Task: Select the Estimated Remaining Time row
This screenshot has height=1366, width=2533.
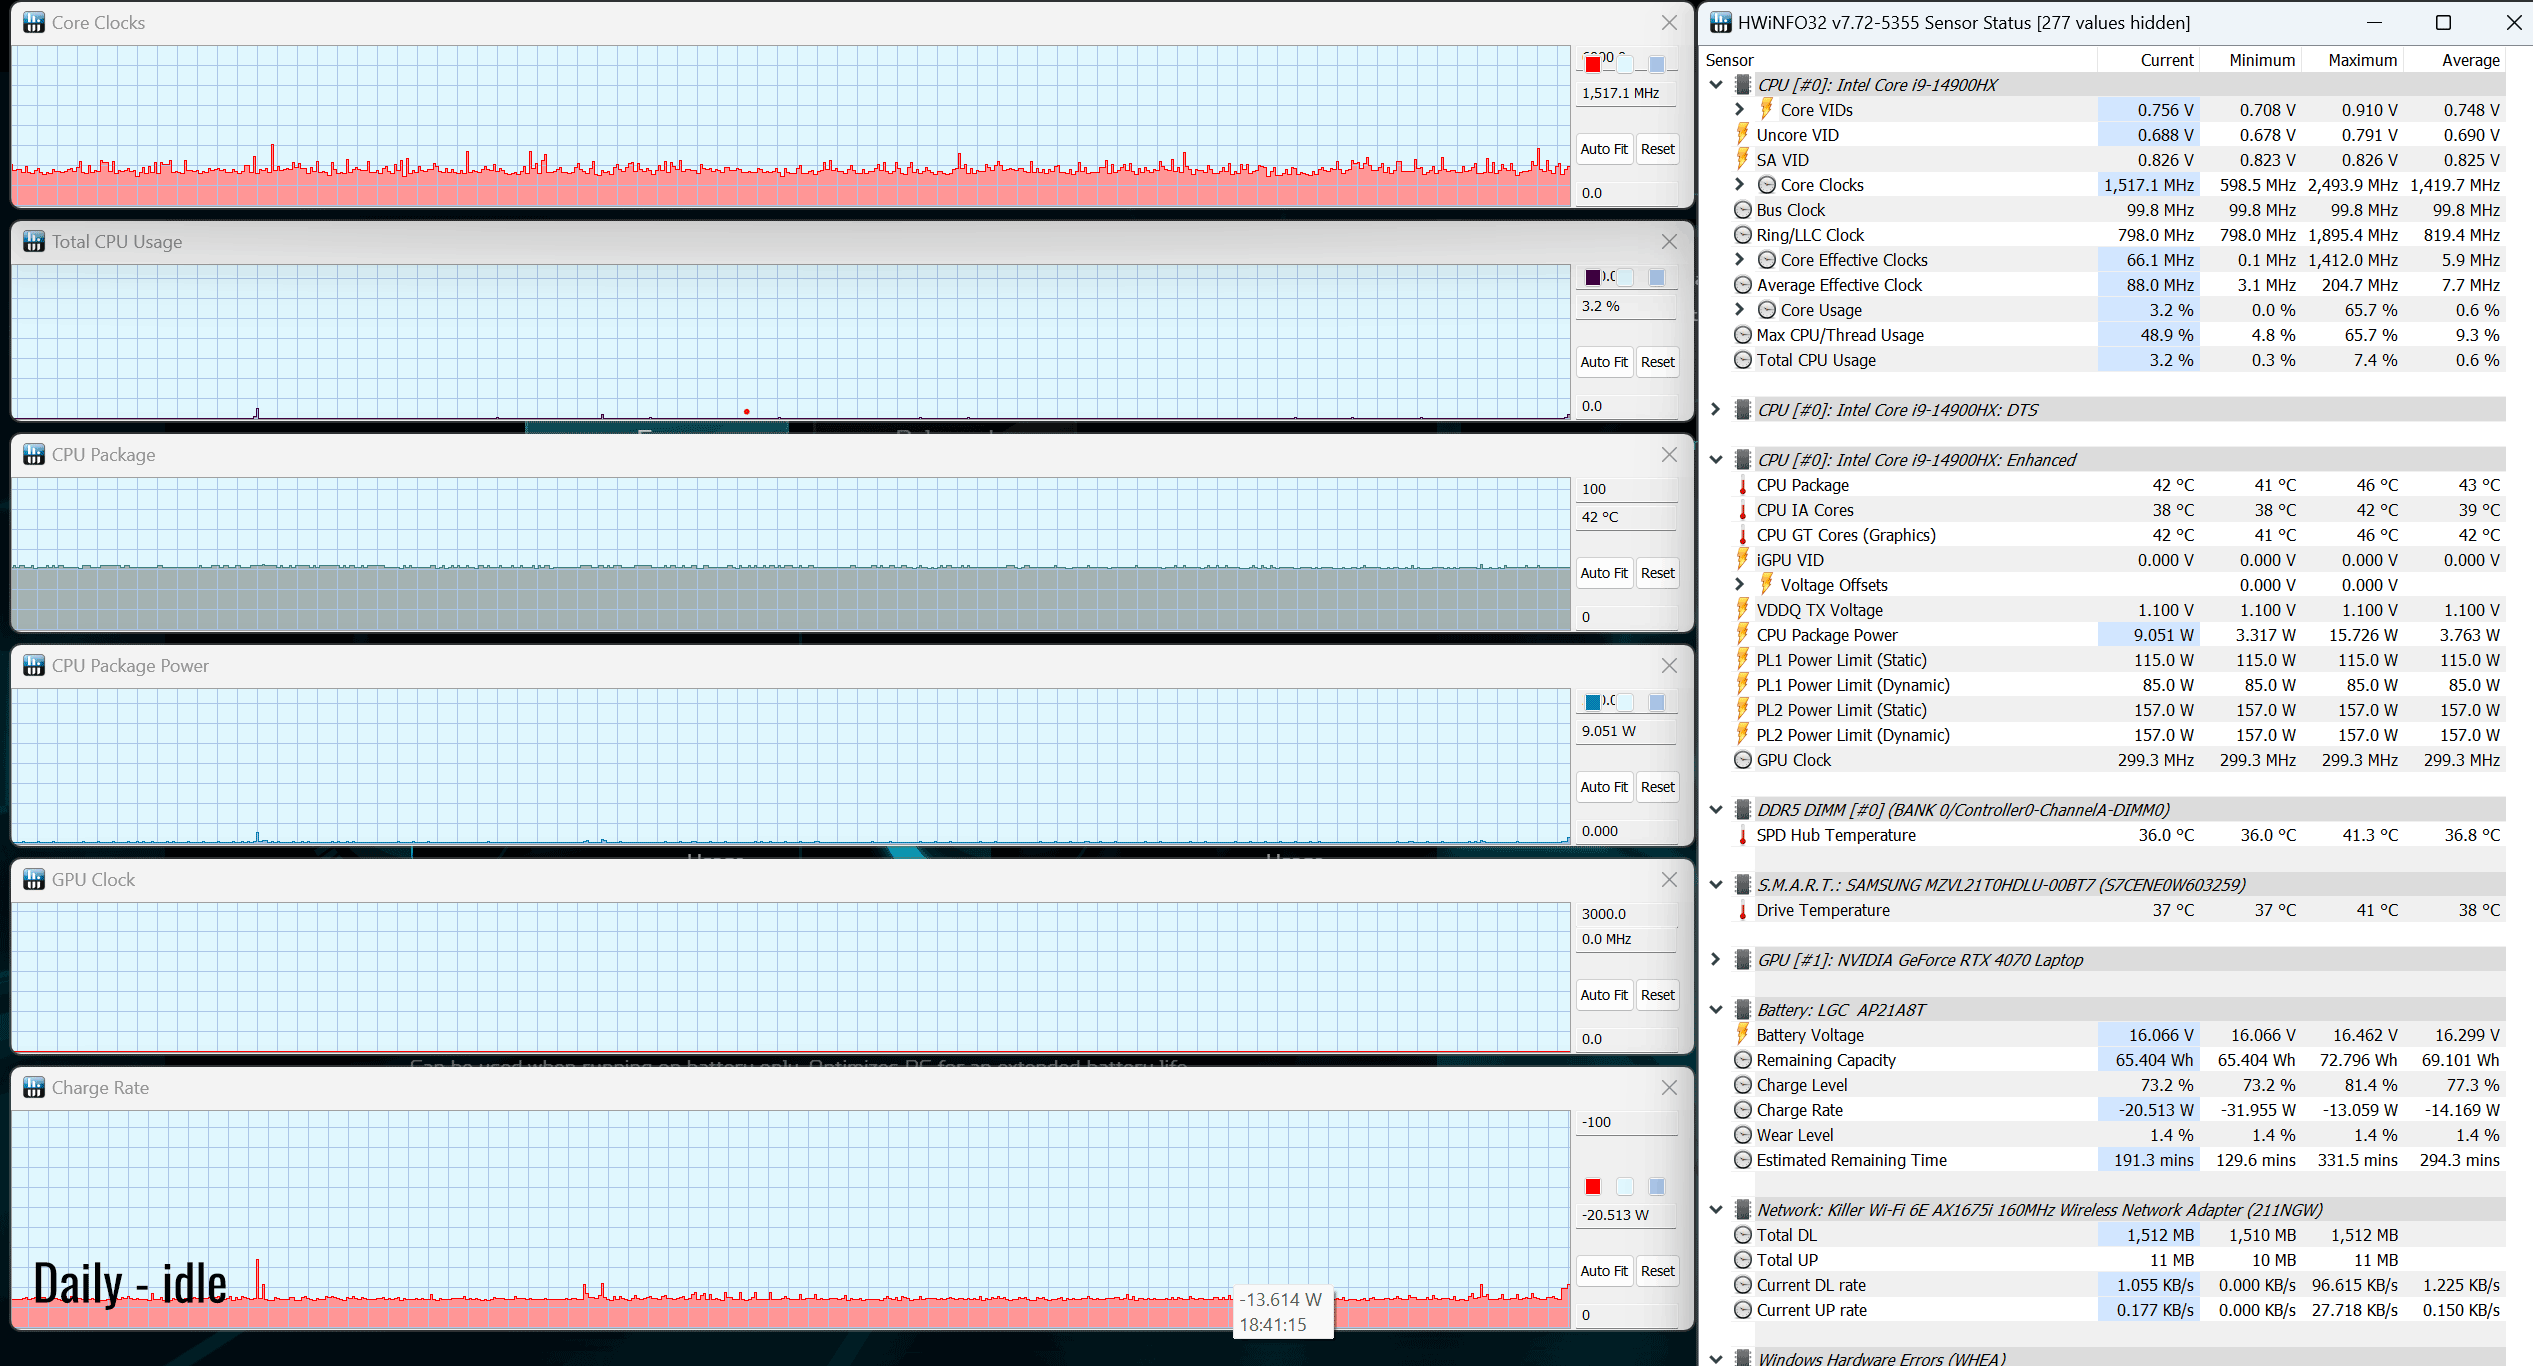Action: coord(2106,1160)
